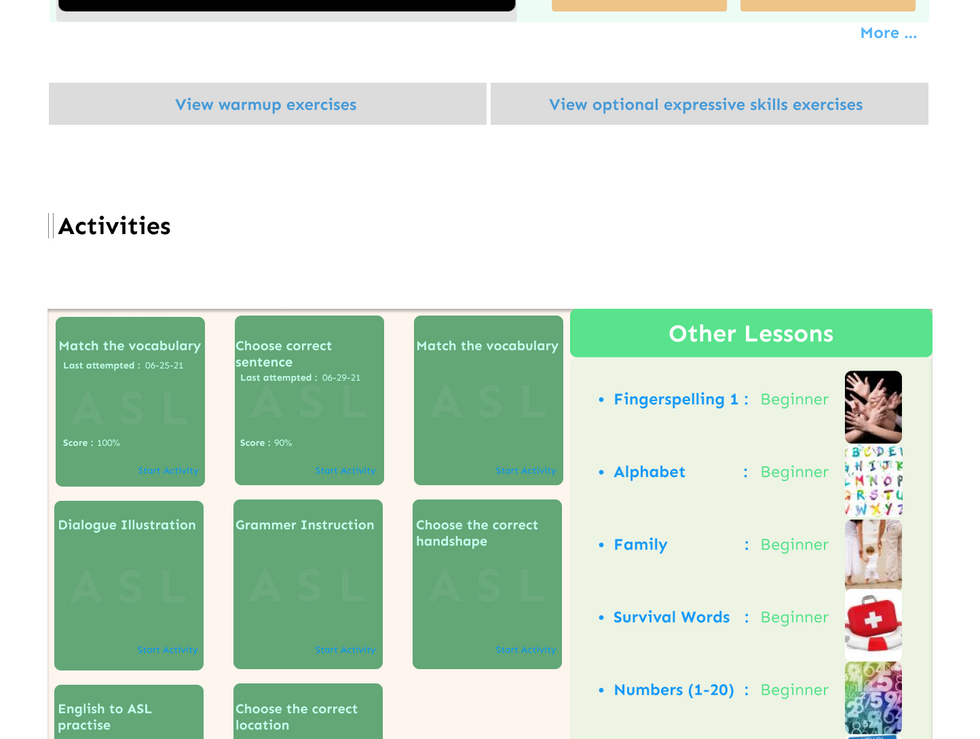Image resolution: width=980 pixels, height=739 pixels.
Task: Click the Dialogue Illustration card title
Action: pyautogui.click(x=127, y=525)
